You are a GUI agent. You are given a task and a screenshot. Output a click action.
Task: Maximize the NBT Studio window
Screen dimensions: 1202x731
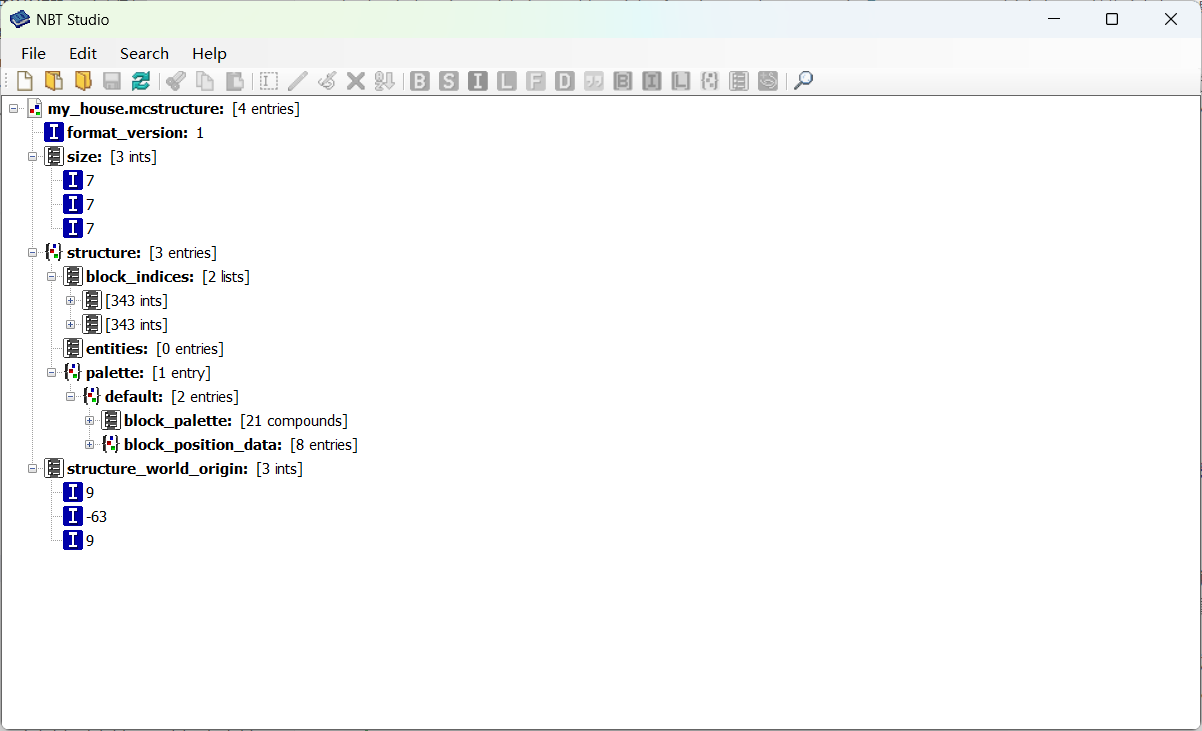click(1112, 19)
